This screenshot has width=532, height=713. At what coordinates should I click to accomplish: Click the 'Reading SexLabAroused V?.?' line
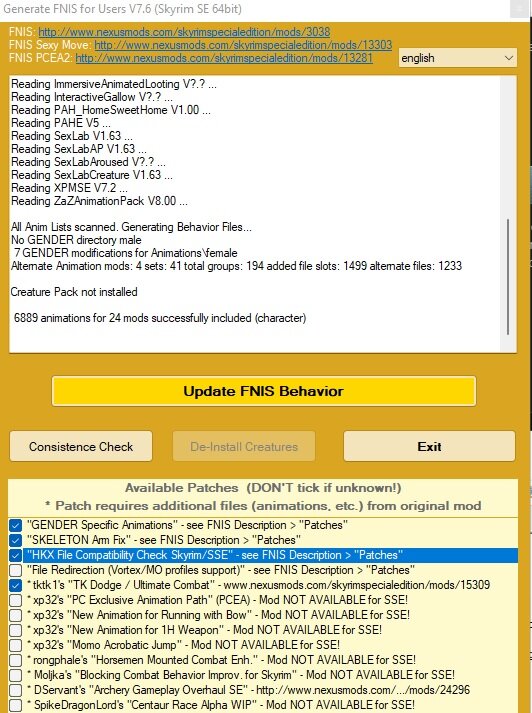coord(88,162)
